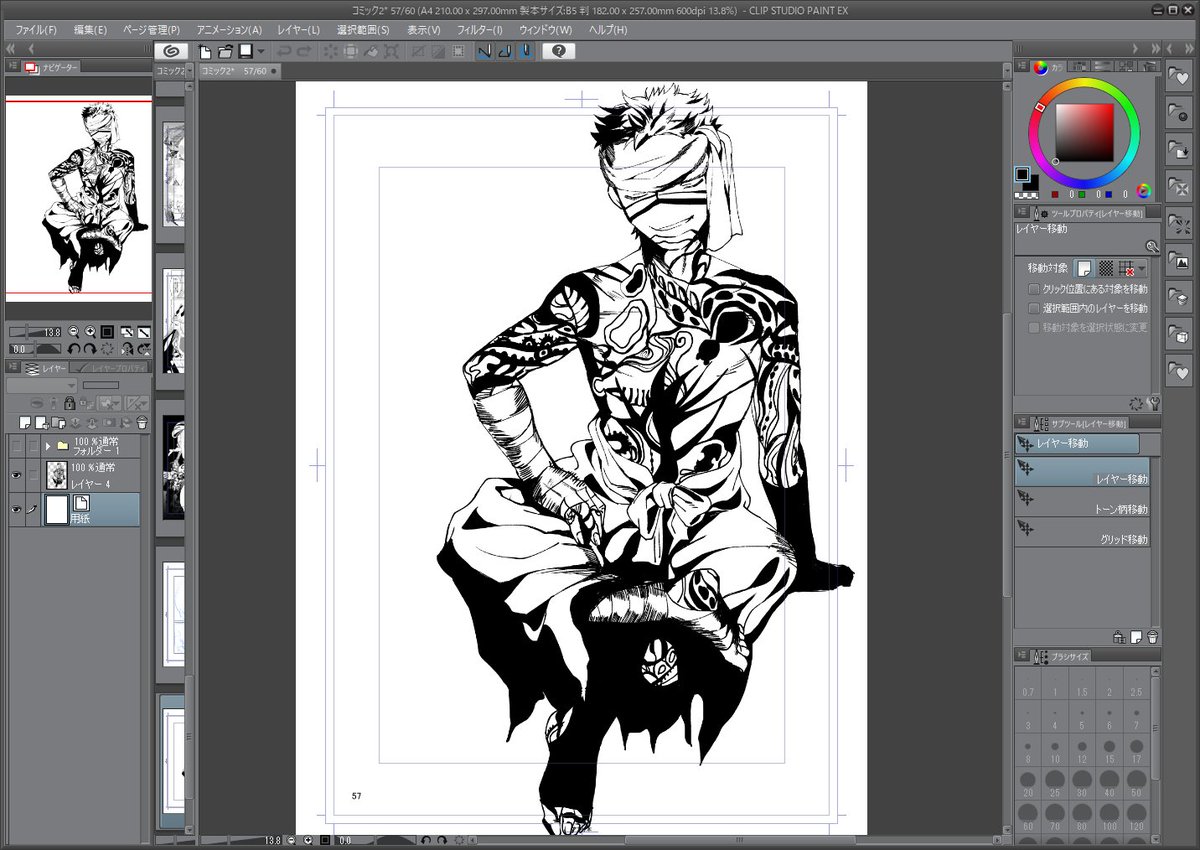The height and width of the screenshot is (850, 1200).
Task: Check 選択範囲内のレイヤーを移動 checkbox
Action: pos(1035,308)
